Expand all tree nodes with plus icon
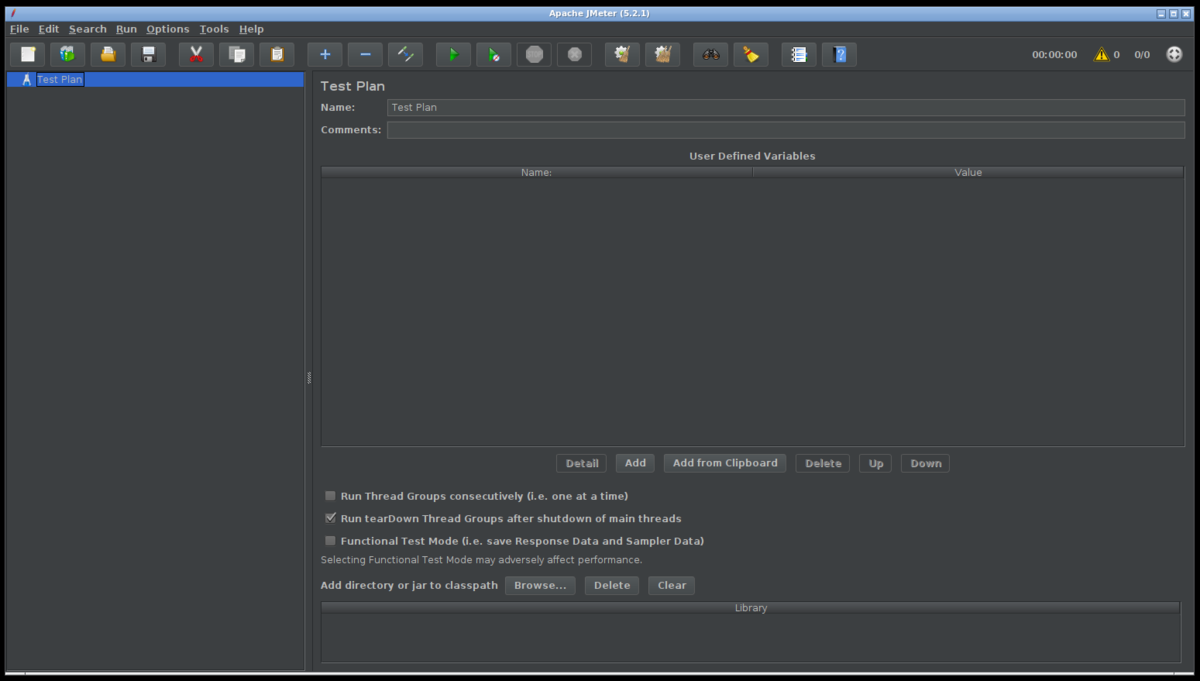 click(x=325, y=54)
